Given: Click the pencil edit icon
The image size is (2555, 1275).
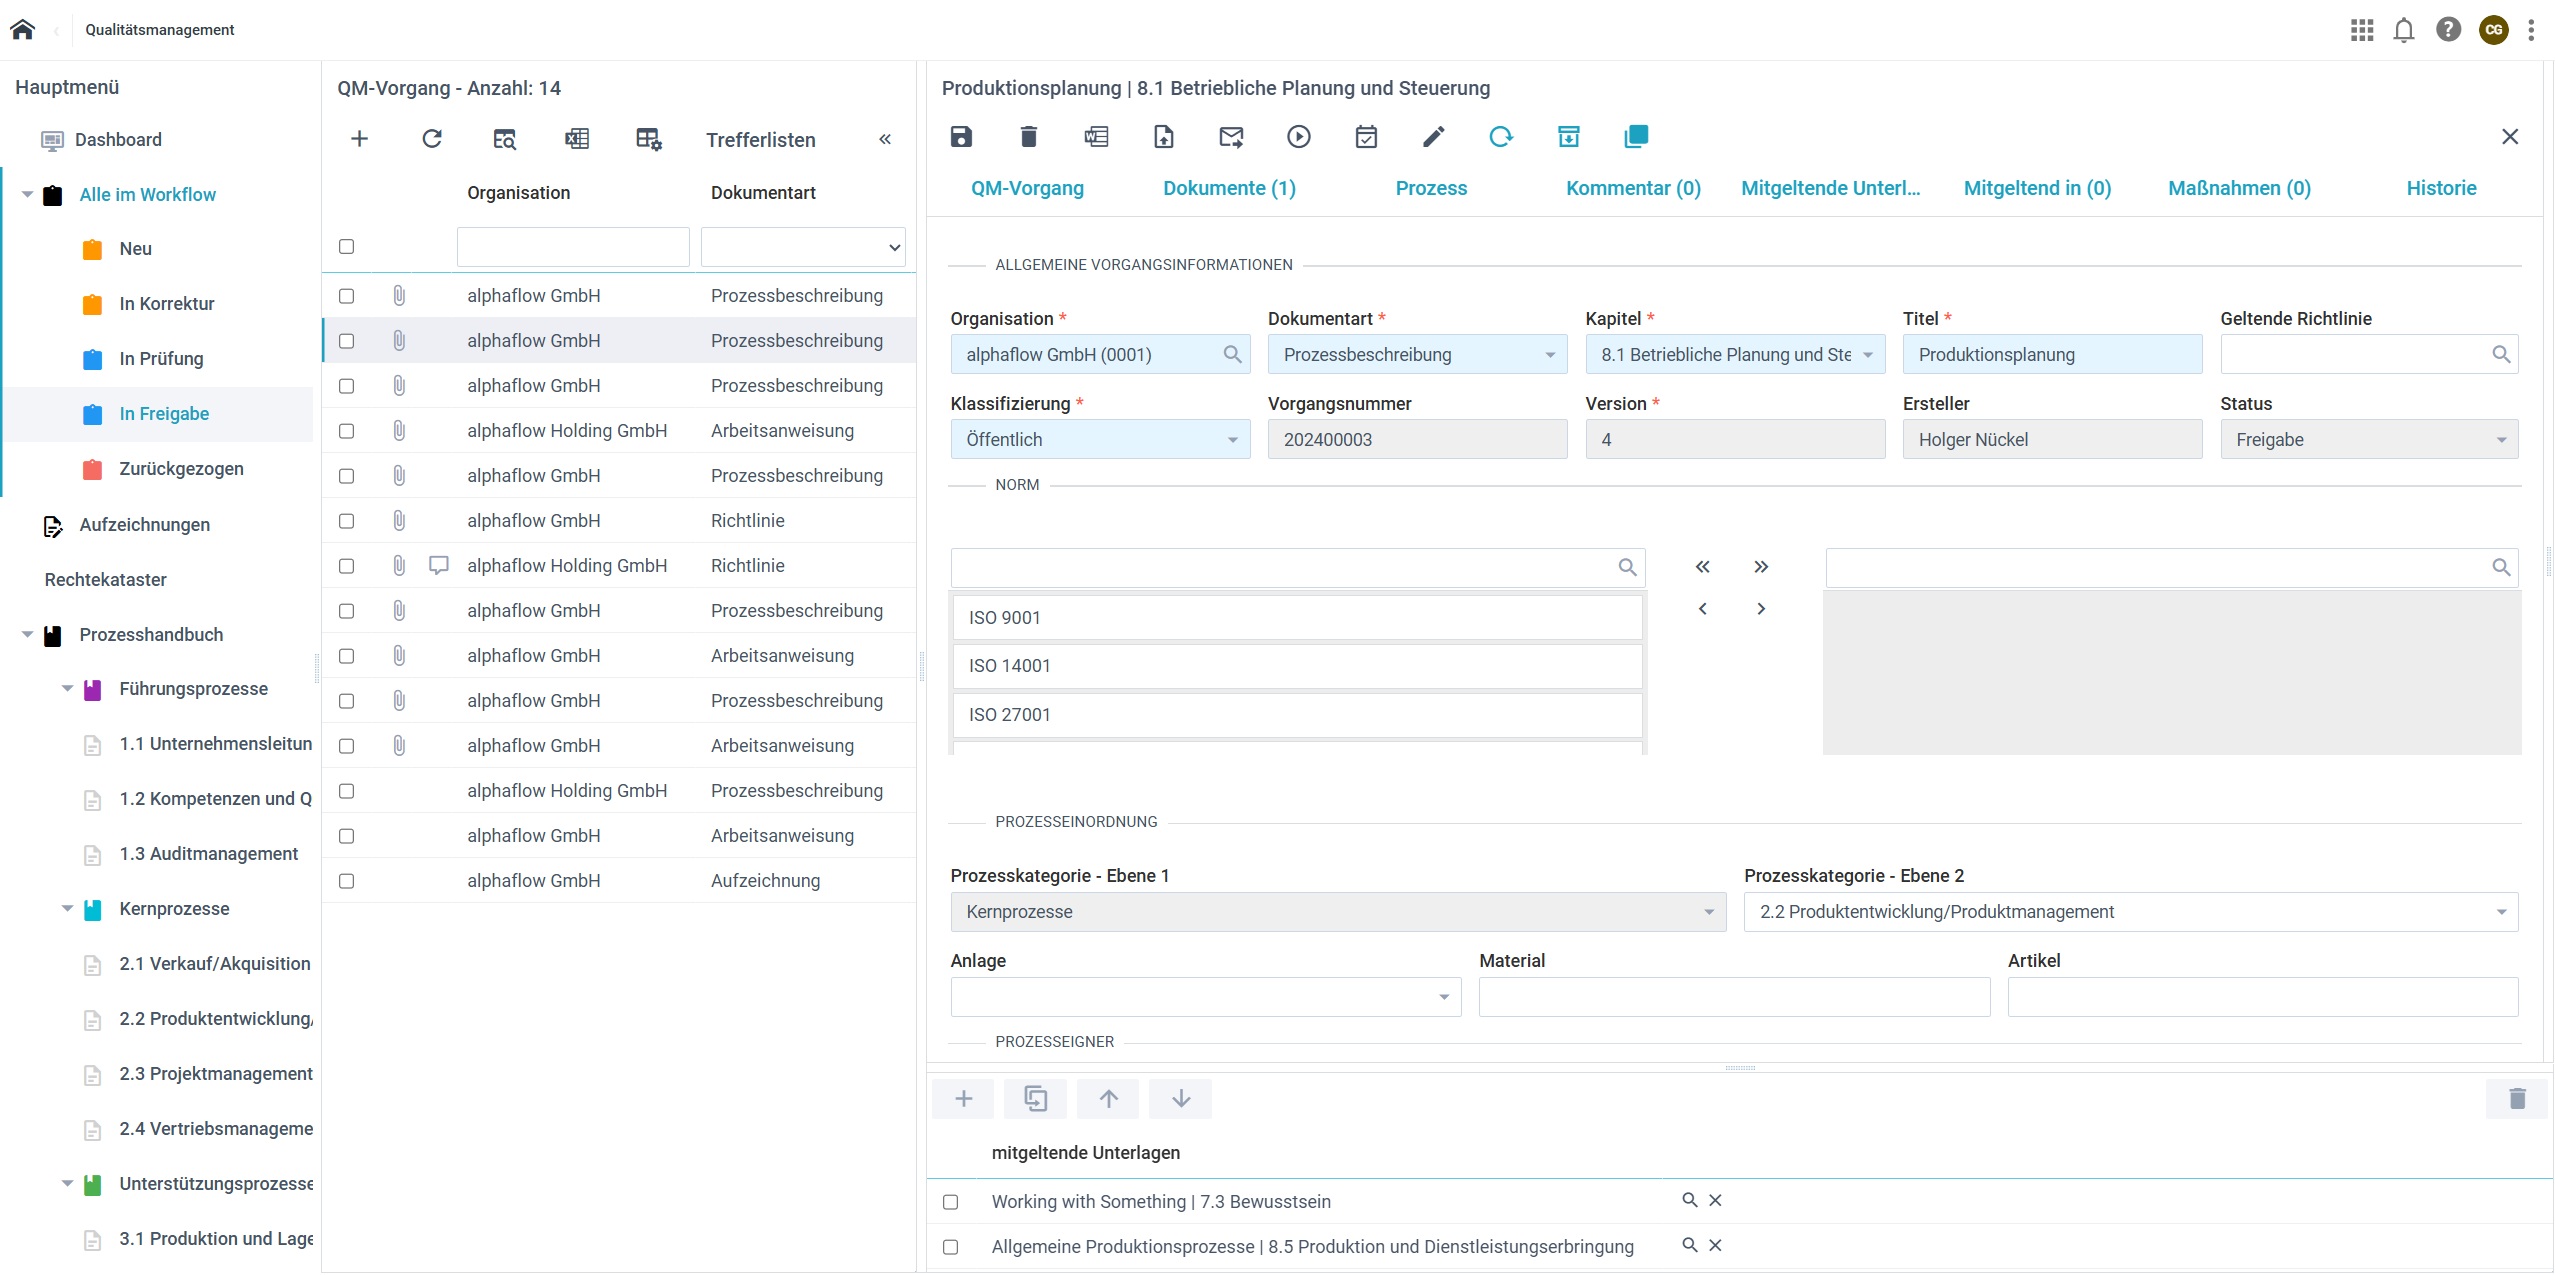Looking at the screenshot, I should 1433,137.
